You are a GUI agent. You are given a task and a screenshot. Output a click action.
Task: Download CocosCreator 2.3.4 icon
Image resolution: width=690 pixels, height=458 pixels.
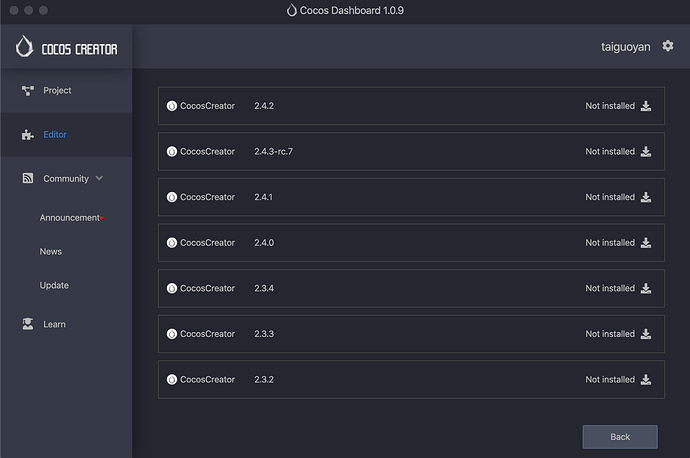[x=646, y=288]
